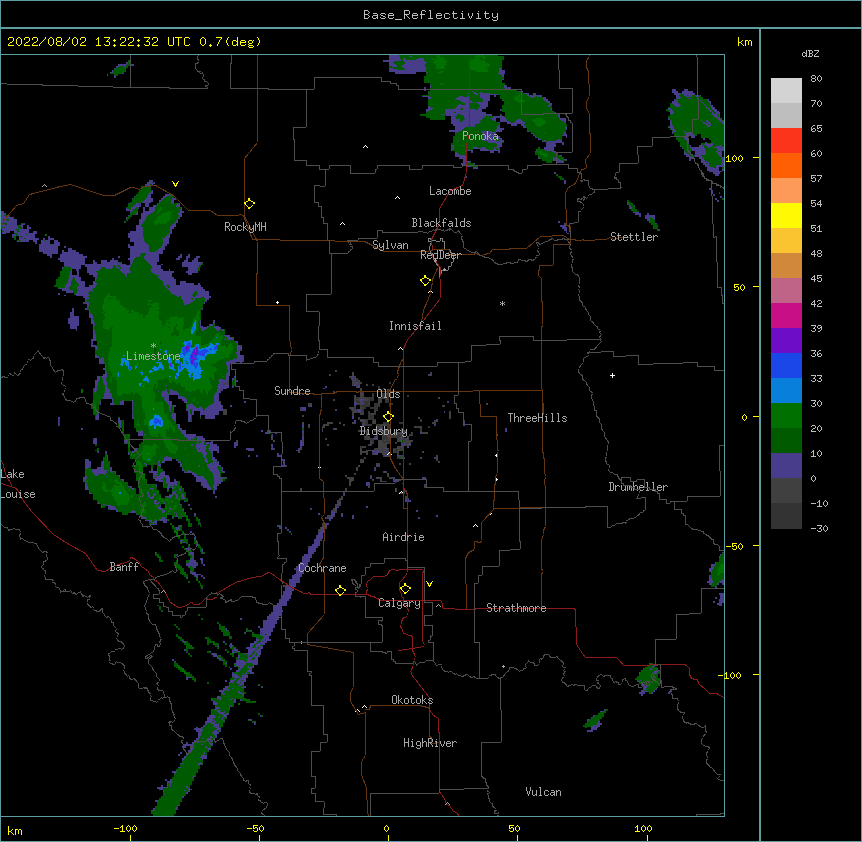Click the Strathmore label
Viewport: 862px width, 842px height.
click(516, 608)
